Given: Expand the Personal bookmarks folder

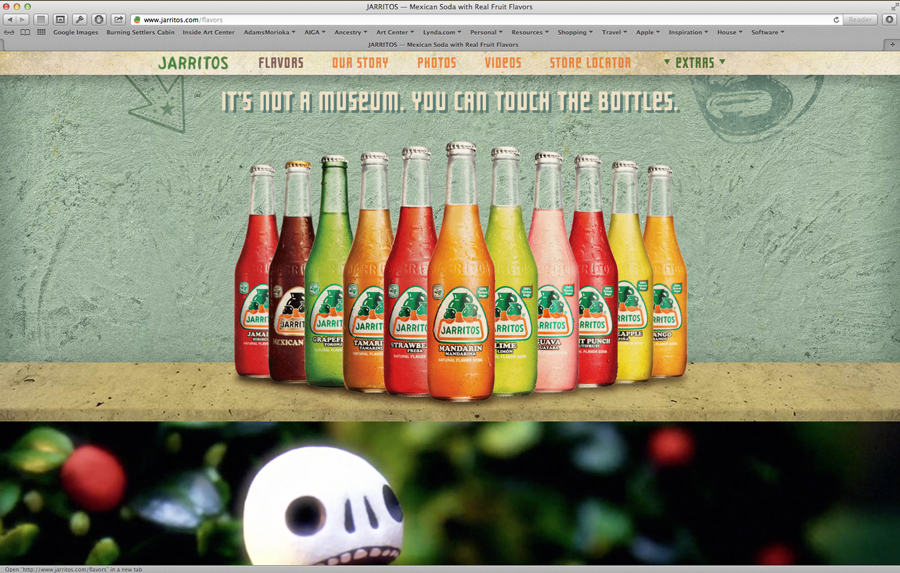Looking at the screenshot, I should 486,32.
